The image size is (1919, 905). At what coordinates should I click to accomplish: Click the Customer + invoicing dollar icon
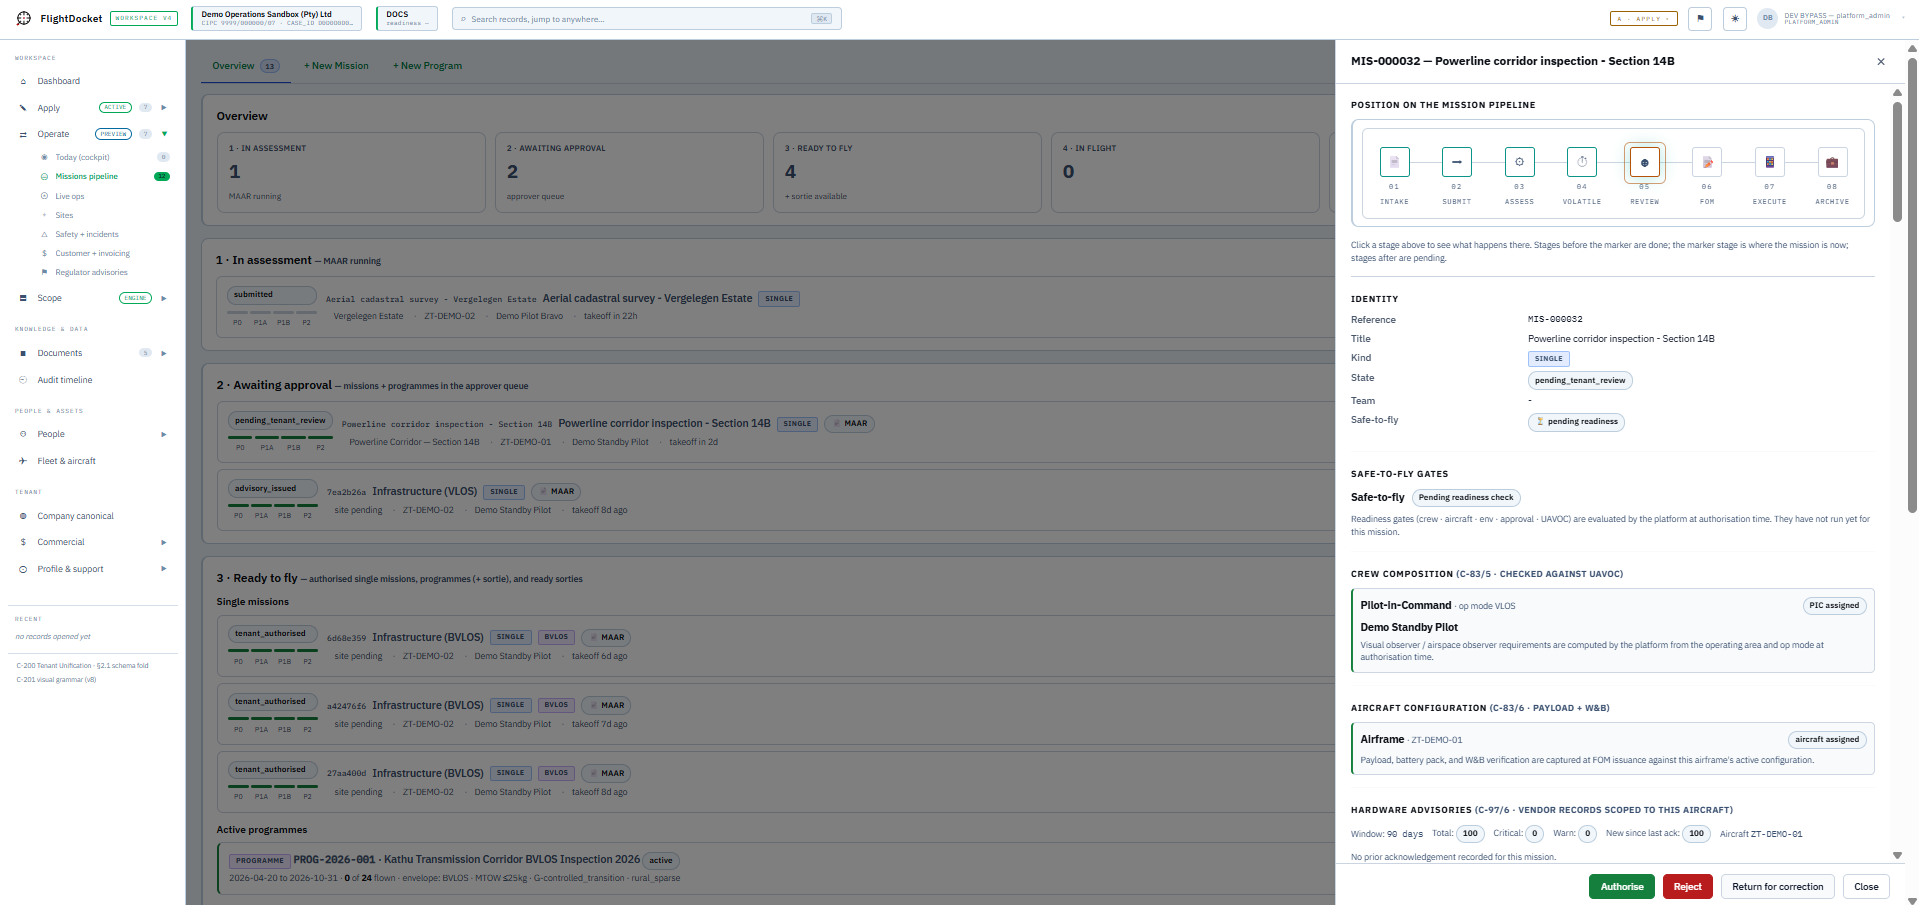click(x=44, y=253)
